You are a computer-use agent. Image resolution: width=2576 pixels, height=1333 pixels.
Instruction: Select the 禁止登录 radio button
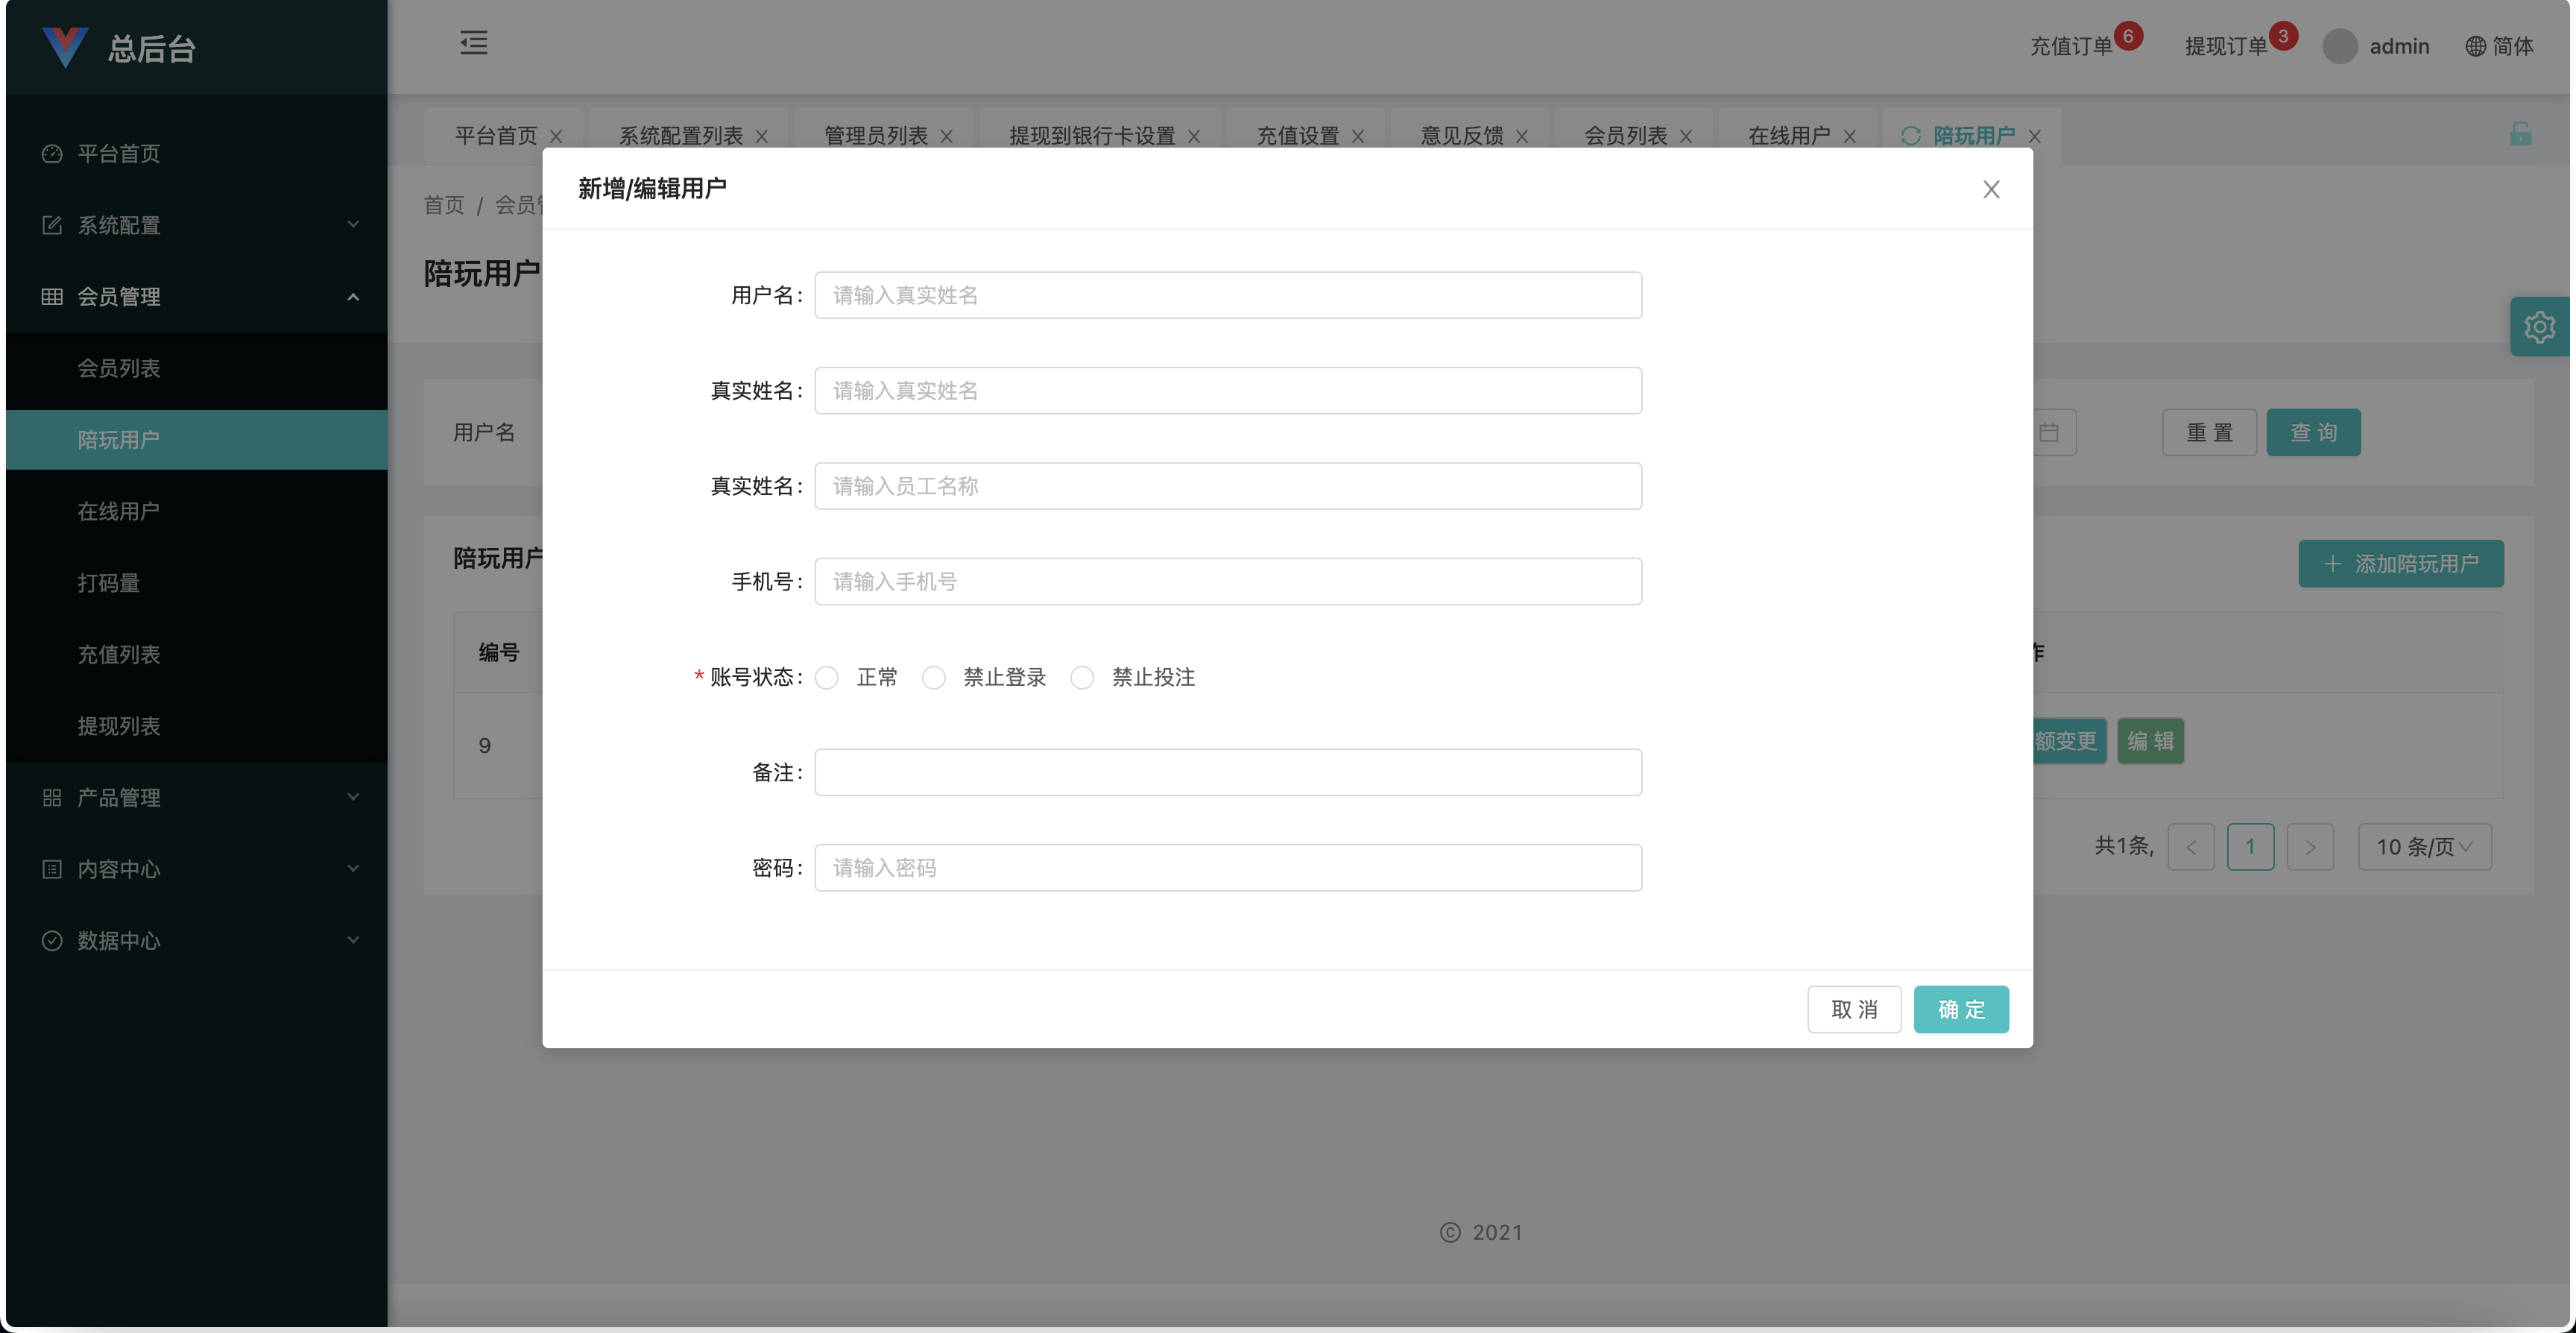coord(934,677)
